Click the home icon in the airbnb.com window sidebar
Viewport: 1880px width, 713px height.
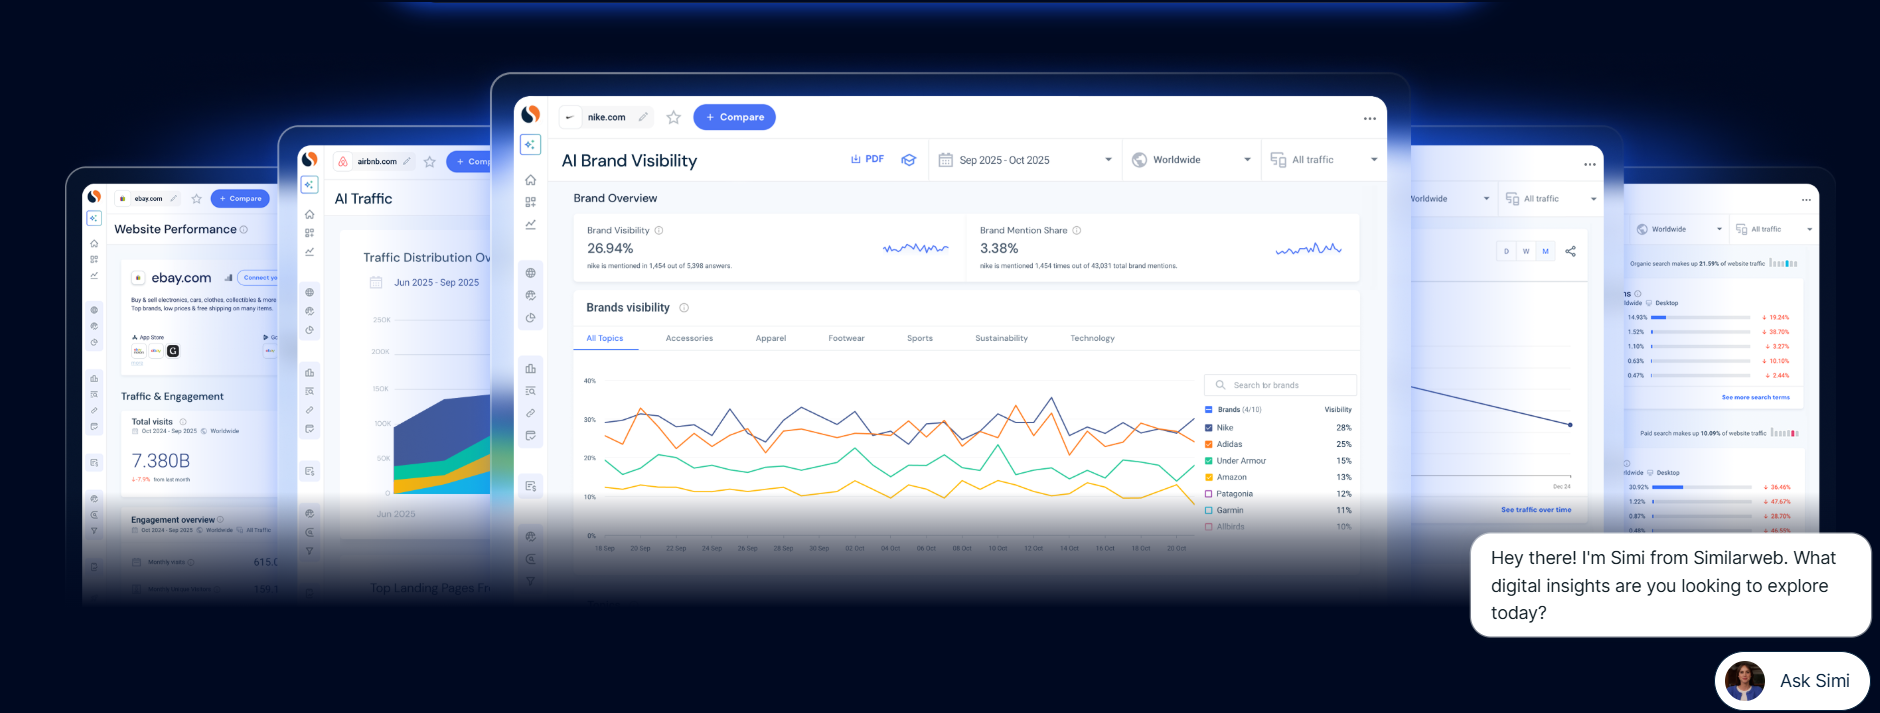(x=309, y=215)
